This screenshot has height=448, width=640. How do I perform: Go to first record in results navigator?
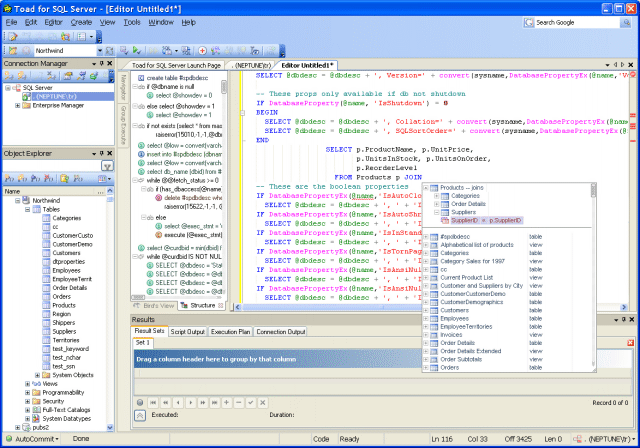click(x=153, y=403)
